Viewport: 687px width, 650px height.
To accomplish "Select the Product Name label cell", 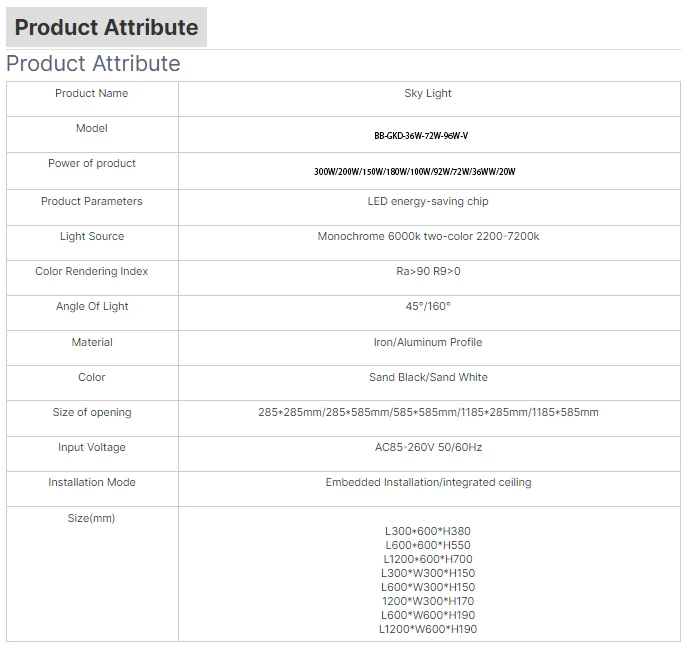I will (92, 94).
